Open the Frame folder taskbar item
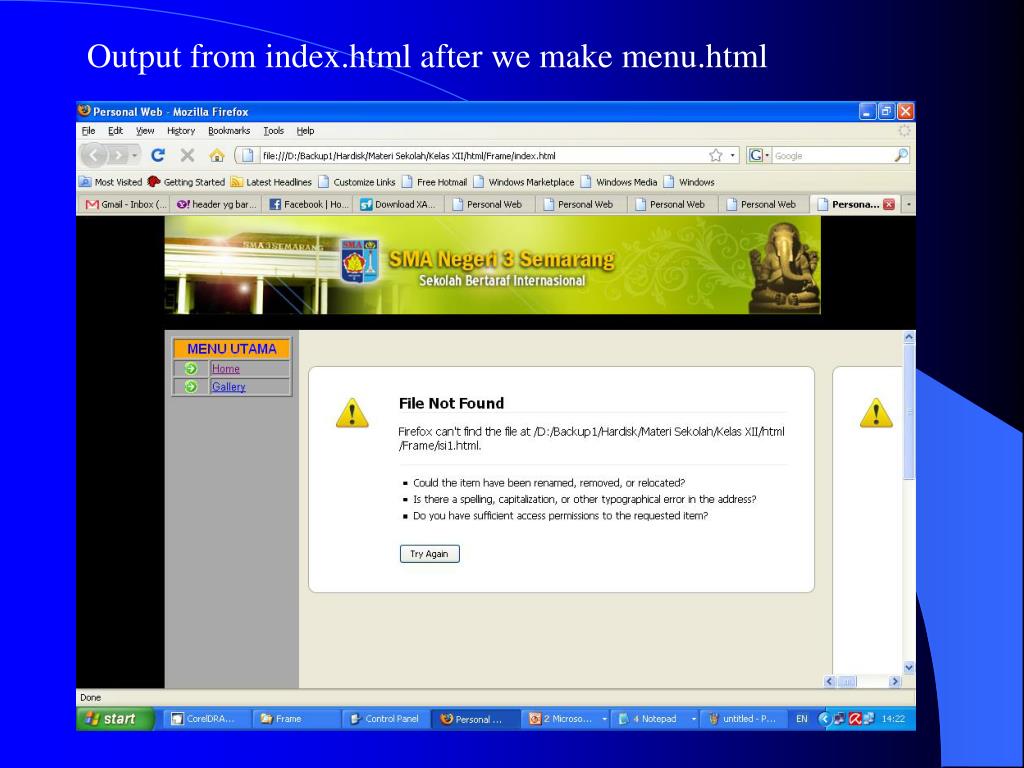Image resolution: width=1024 pixels, height=768 pixels. (296, 718)
